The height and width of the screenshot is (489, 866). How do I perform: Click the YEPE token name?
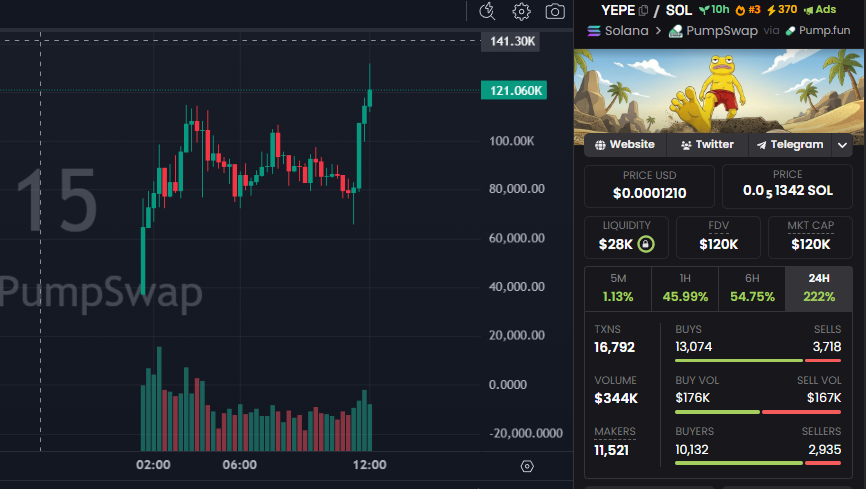[618, 10]
